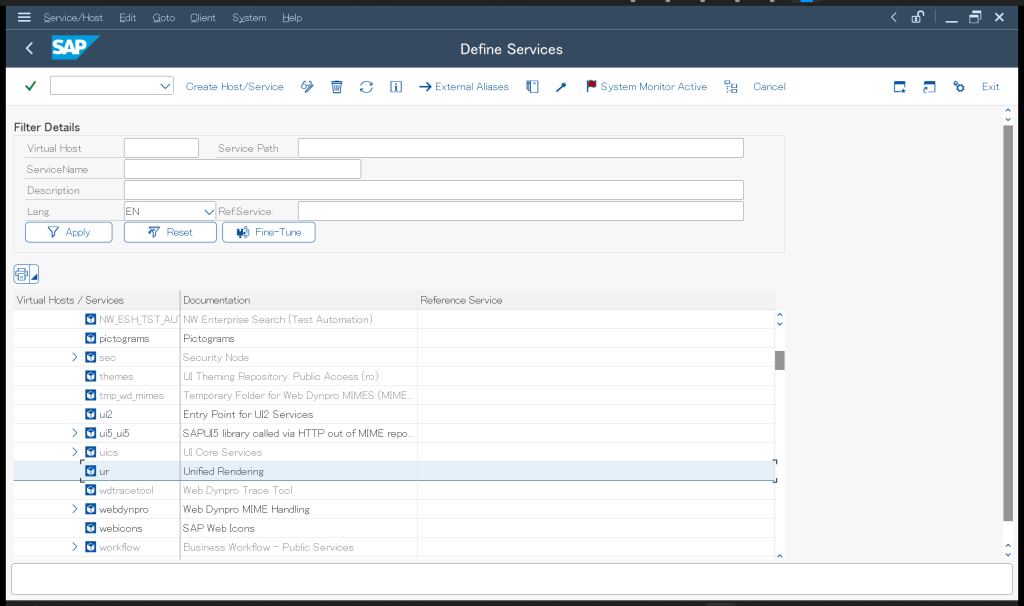This screenshot has width=1024, height=606.
Task: Click the hierarchy tree icon before Cancel
Action: coord(731,87)
